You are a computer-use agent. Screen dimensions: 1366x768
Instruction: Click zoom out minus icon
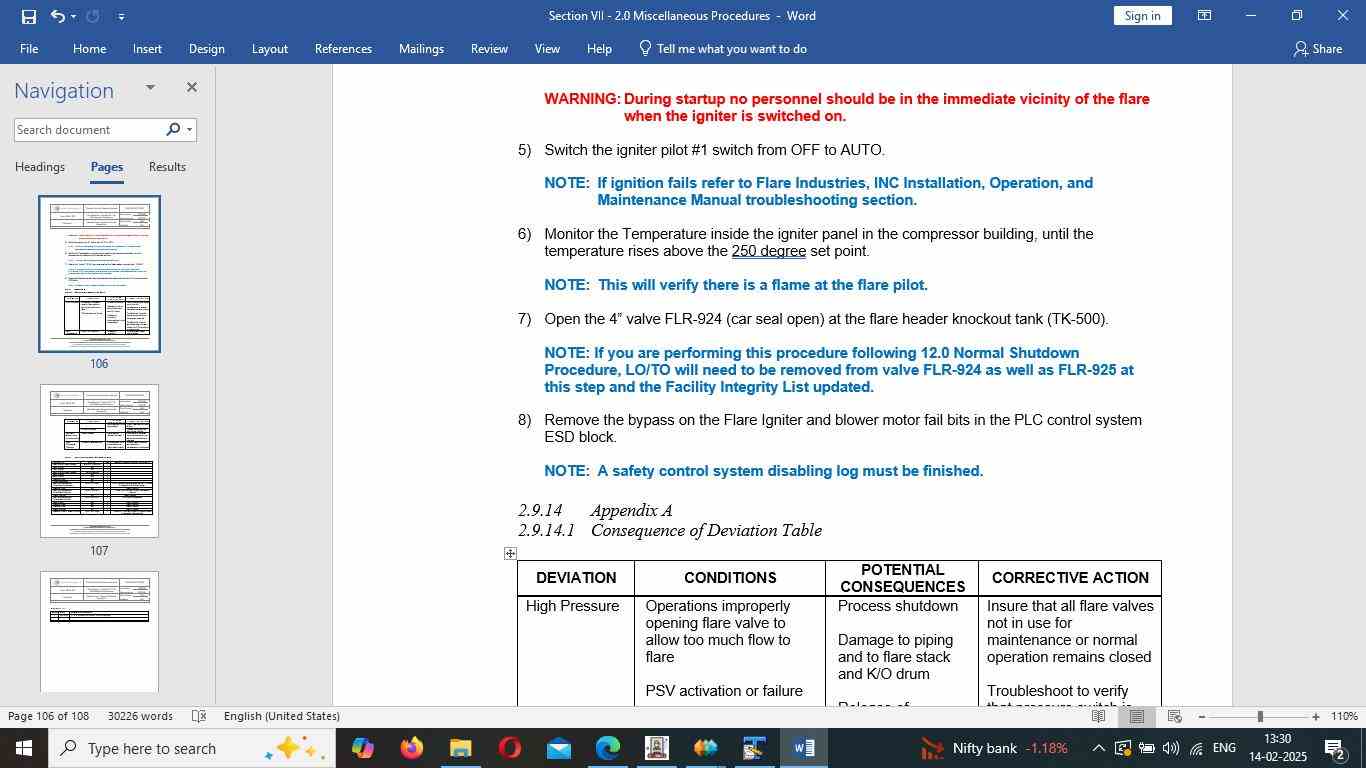(1202, 717)
